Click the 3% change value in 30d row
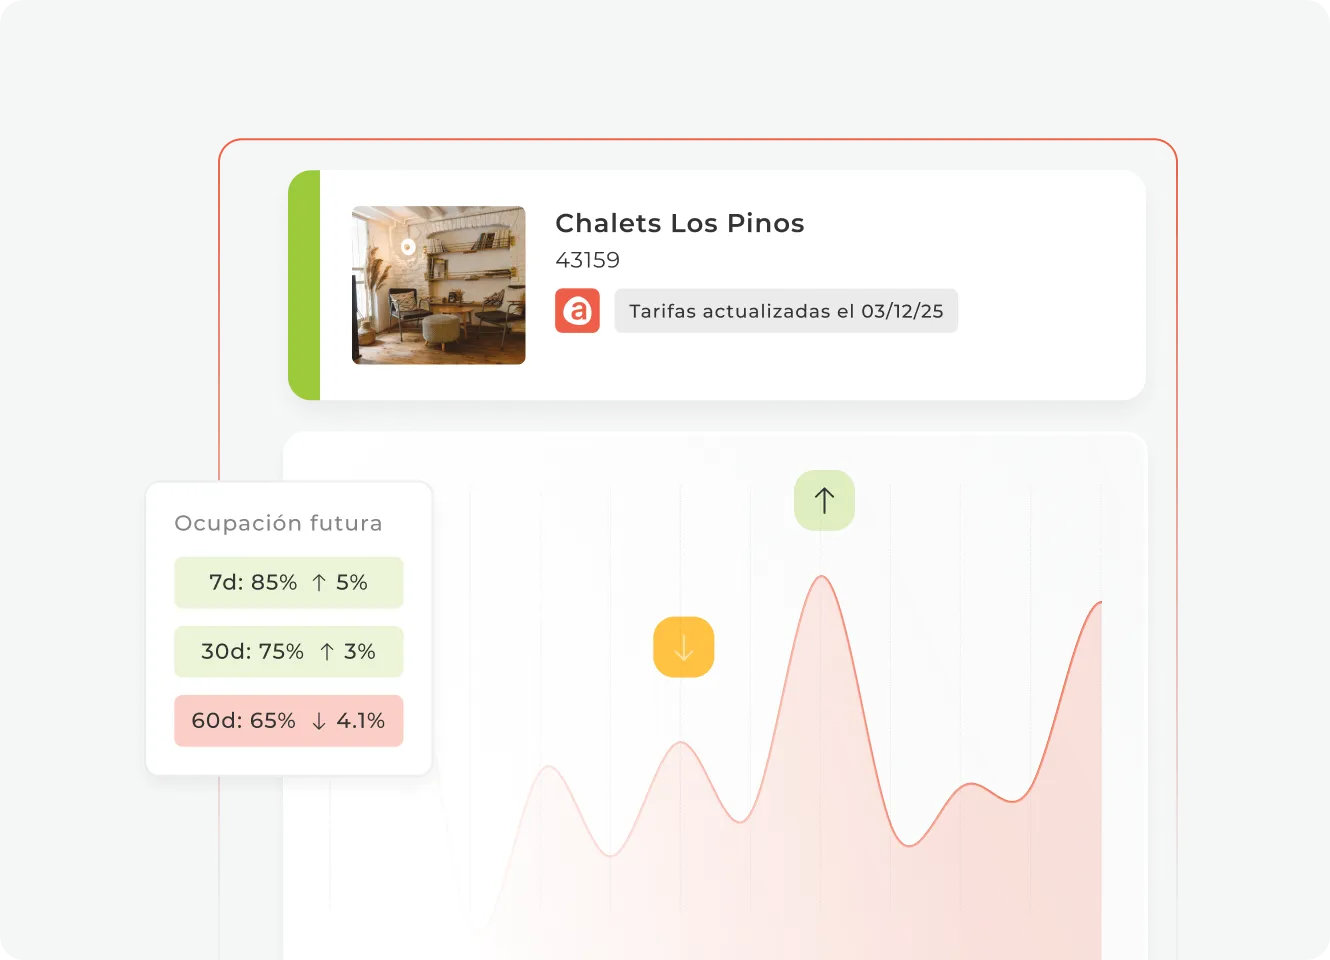Viewport: 1330px width, 960px height. tap(360, 652)
